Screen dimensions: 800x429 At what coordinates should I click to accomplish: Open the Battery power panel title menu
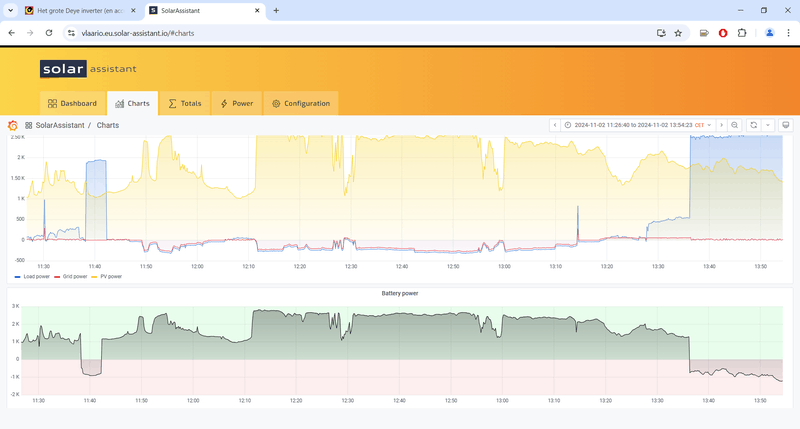400,293
